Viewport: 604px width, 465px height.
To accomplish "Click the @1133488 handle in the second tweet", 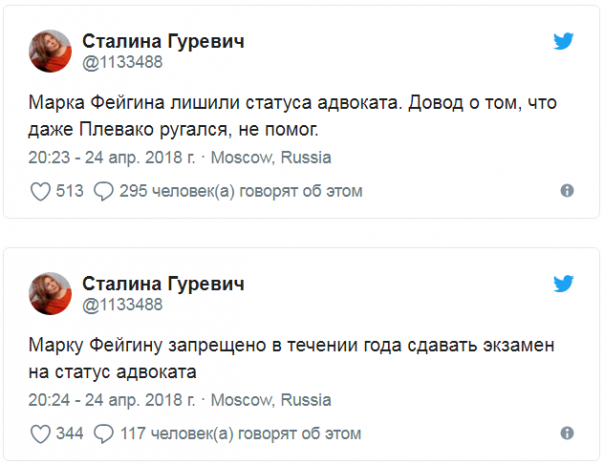I will (x=122, y=304).
